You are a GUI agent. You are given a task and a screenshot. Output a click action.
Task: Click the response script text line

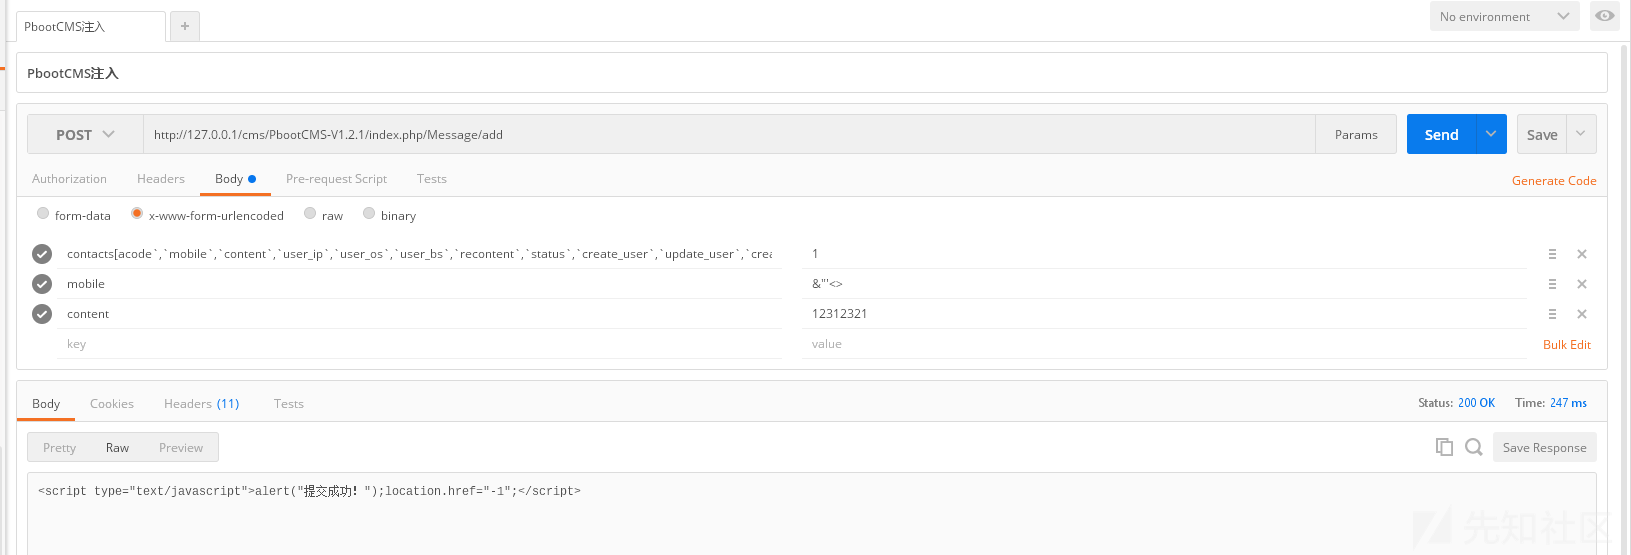click(309, 491)
